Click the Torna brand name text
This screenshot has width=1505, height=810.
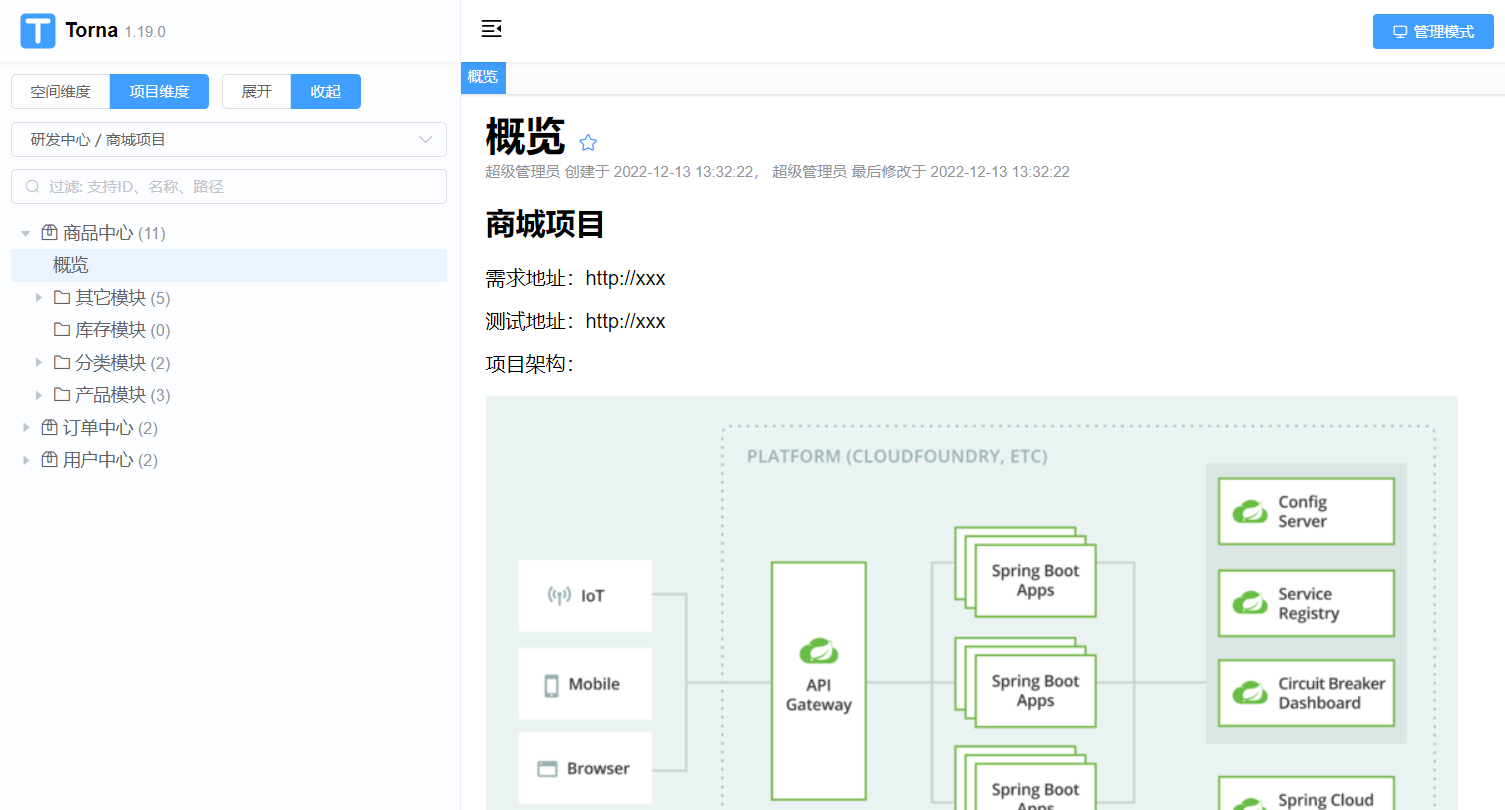pos(92,30)
